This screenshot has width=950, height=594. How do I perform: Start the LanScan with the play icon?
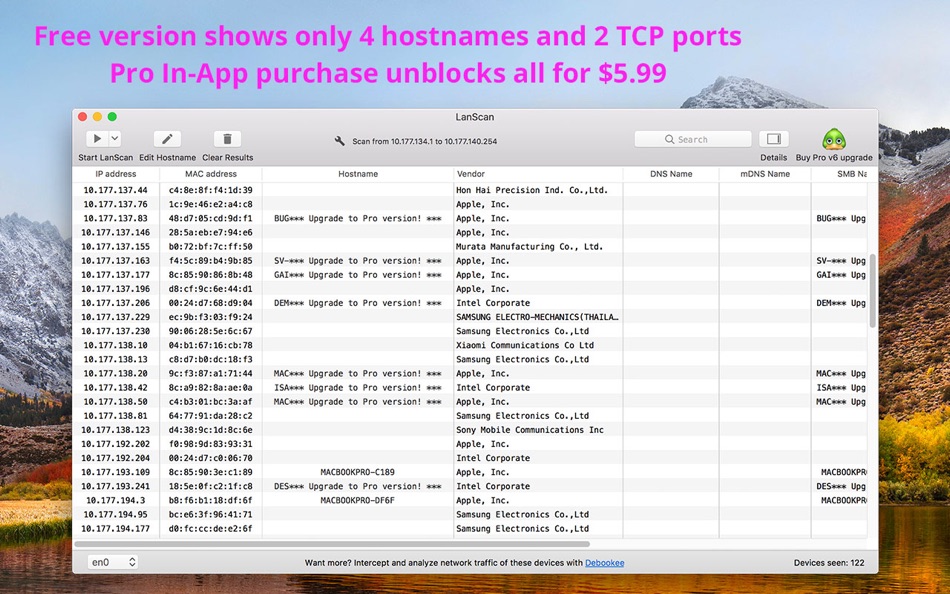(97, 139)
